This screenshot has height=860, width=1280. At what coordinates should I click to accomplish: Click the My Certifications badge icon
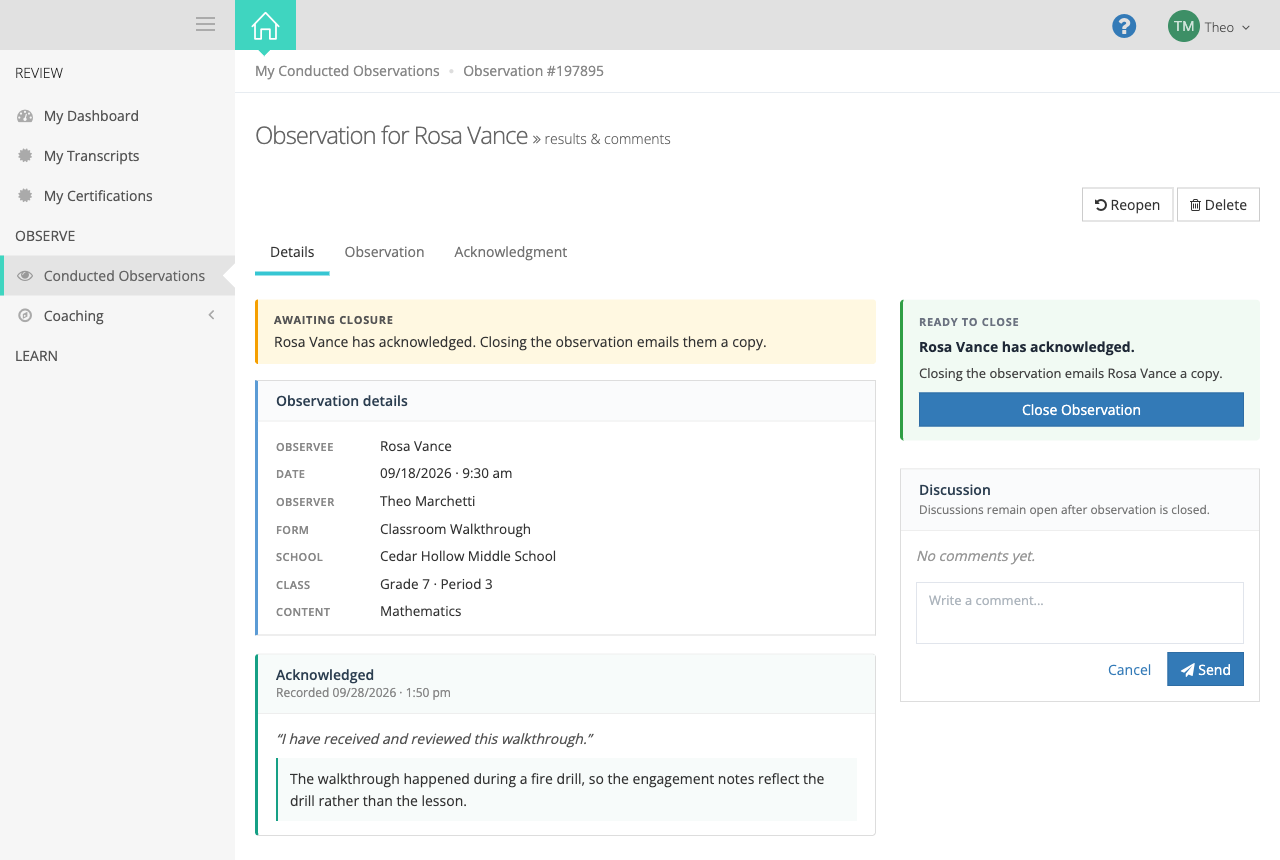(x=25, y=196)
